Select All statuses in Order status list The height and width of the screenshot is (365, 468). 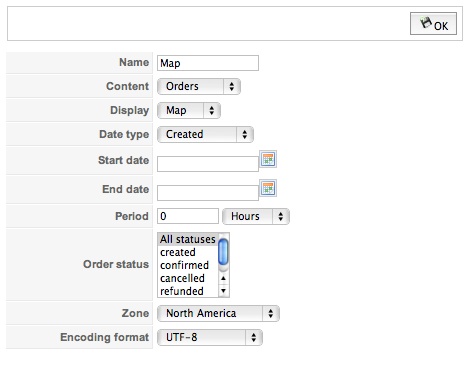(188, 239)
